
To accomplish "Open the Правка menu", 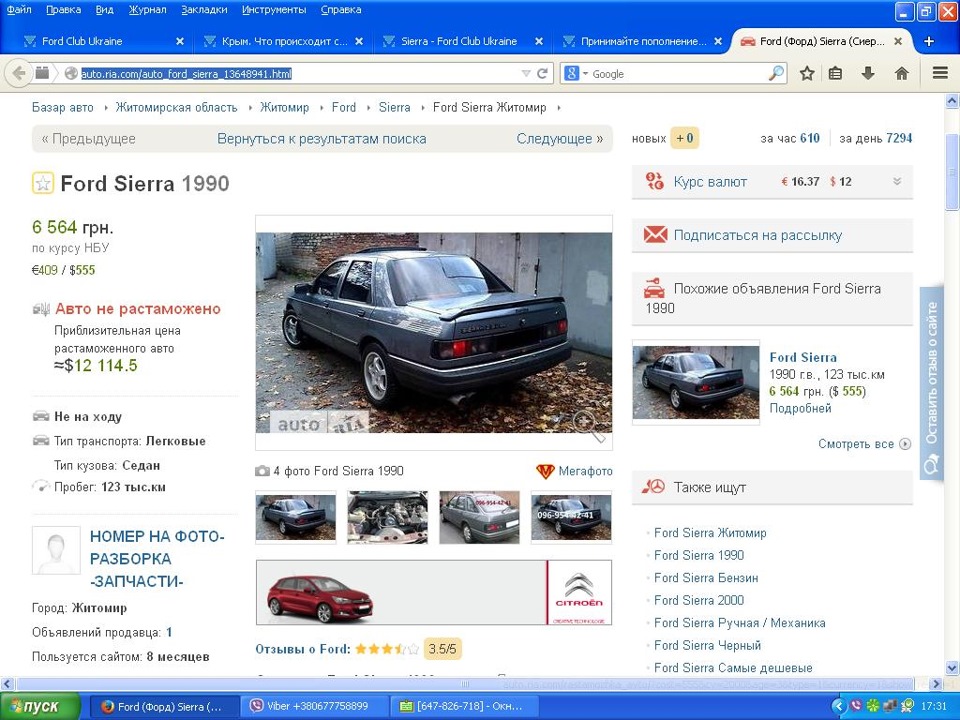I will click(63, 10).
